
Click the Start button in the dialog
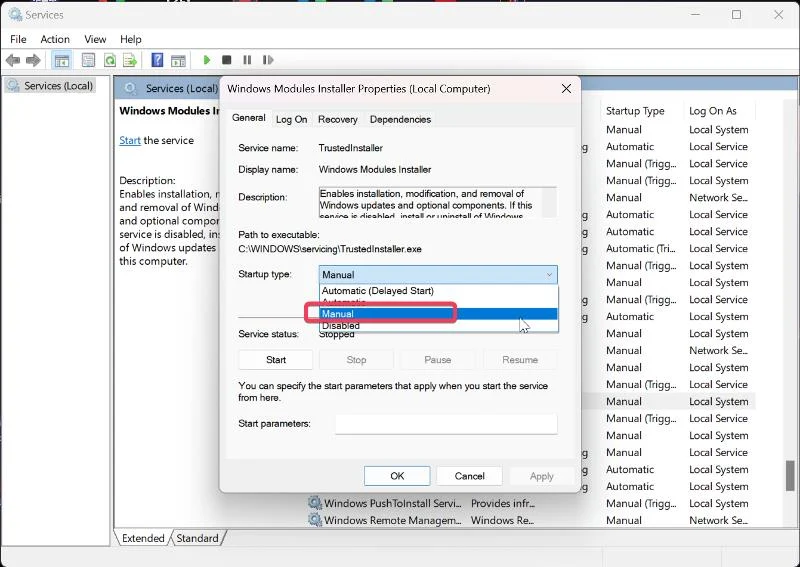276,360
